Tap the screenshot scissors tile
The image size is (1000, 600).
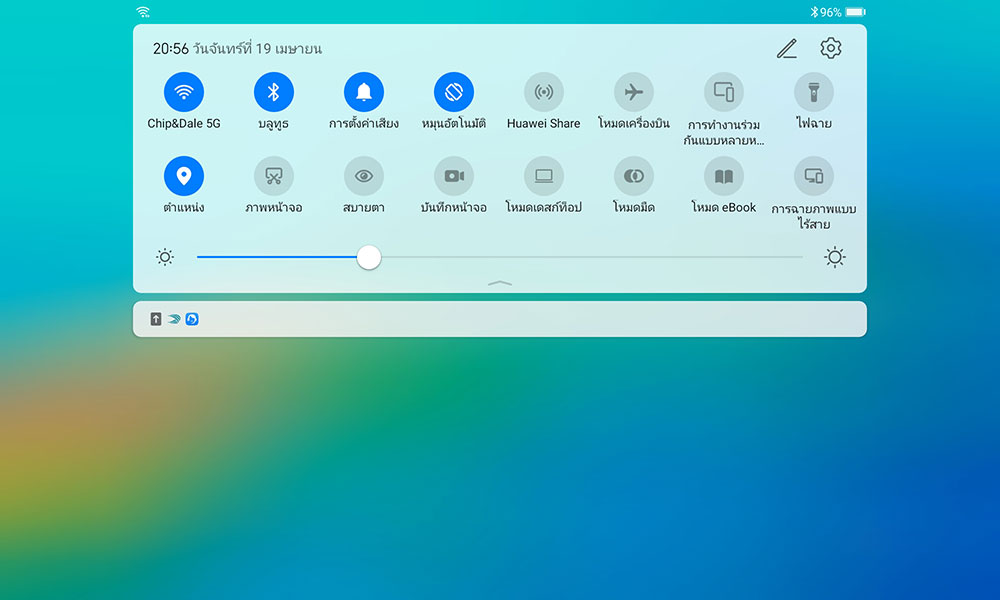pyautogui.click(x=273, y=176)
